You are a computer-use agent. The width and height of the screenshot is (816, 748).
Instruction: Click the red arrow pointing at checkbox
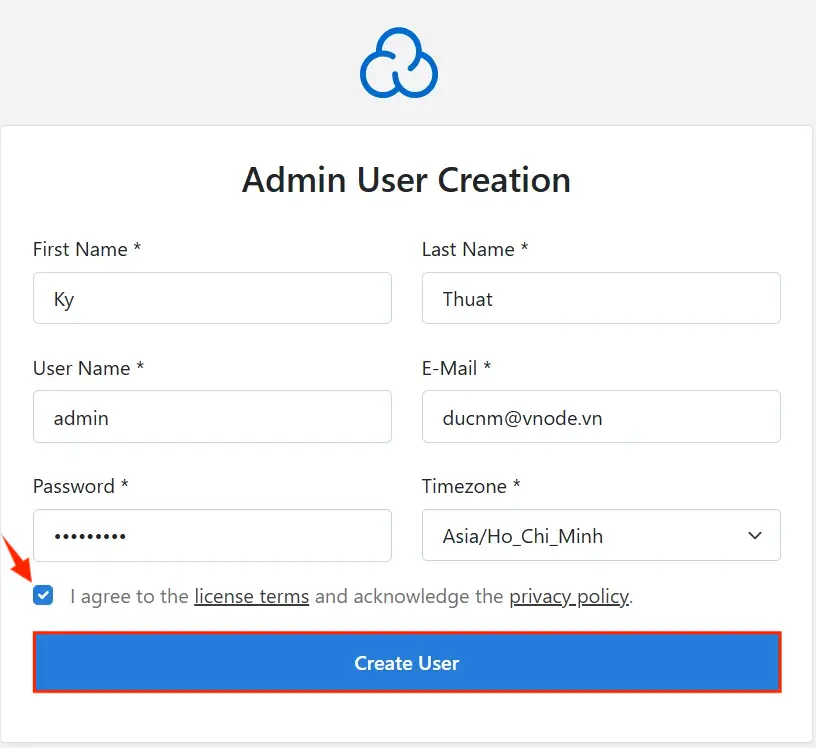click(17, 558)
